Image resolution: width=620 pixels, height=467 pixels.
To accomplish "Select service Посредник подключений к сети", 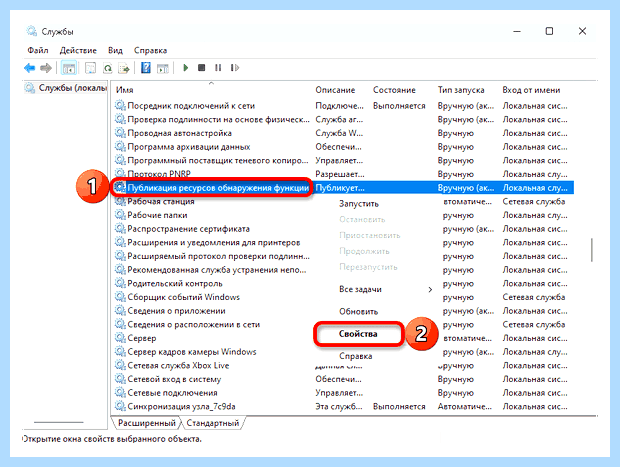I will click(x=191, y=106).
